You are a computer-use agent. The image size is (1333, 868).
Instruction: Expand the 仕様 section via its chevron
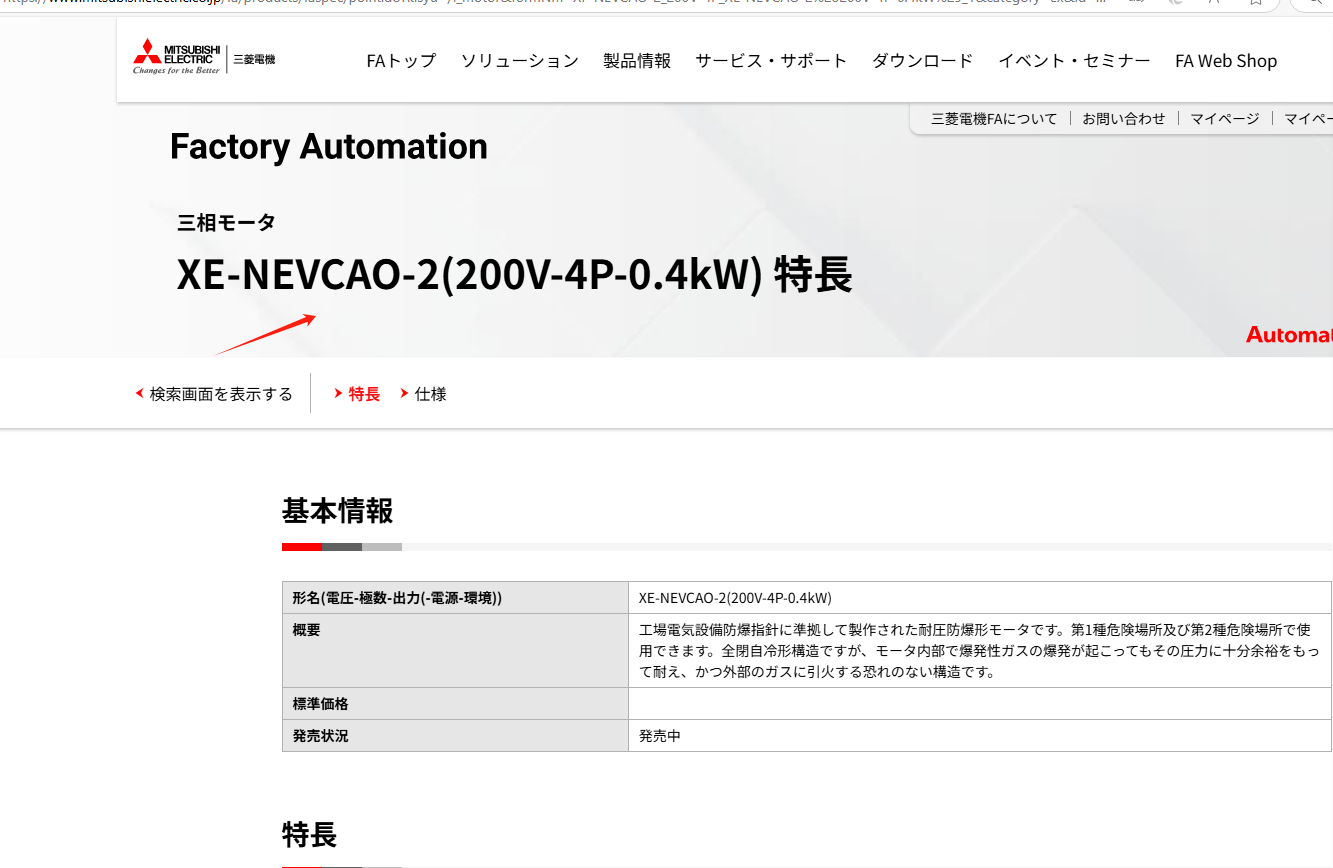pos(403,393)
